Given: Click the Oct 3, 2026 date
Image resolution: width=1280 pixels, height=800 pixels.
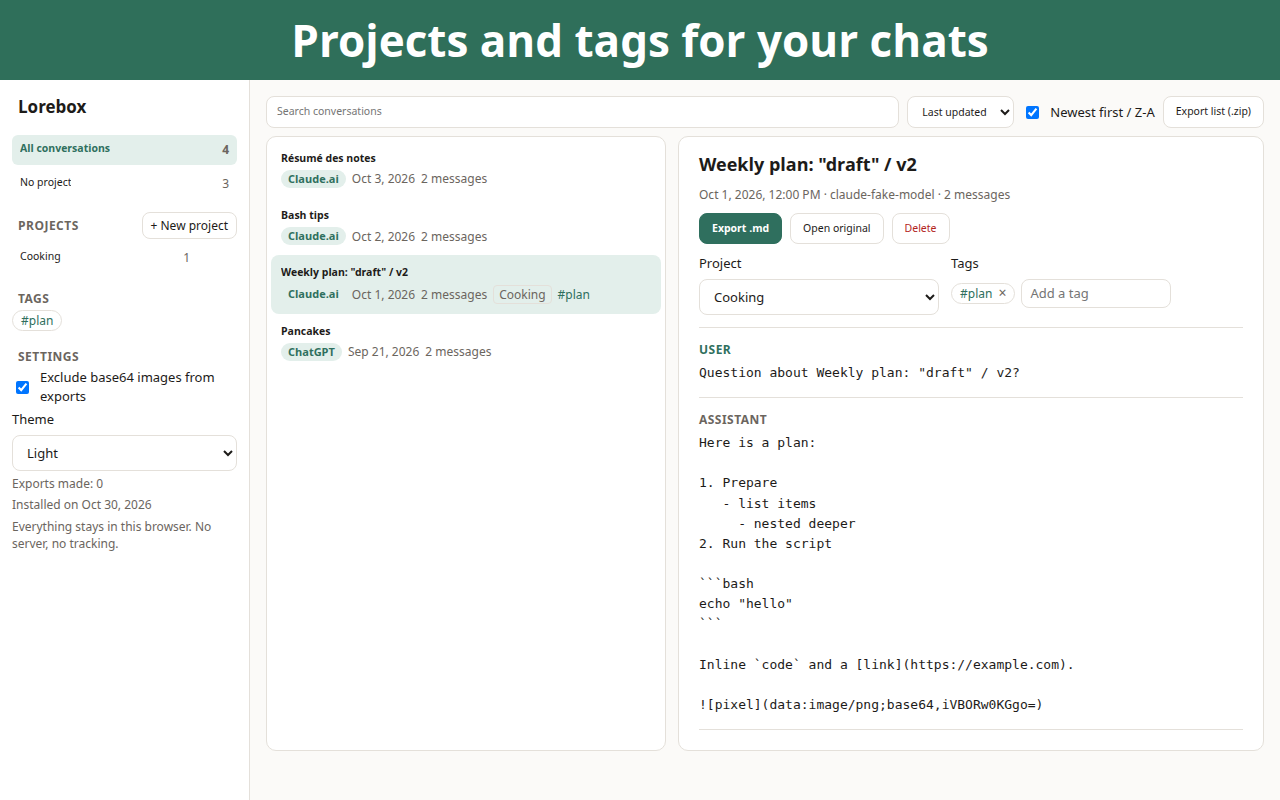Looking at the screenshot, I should click(383, 179).
